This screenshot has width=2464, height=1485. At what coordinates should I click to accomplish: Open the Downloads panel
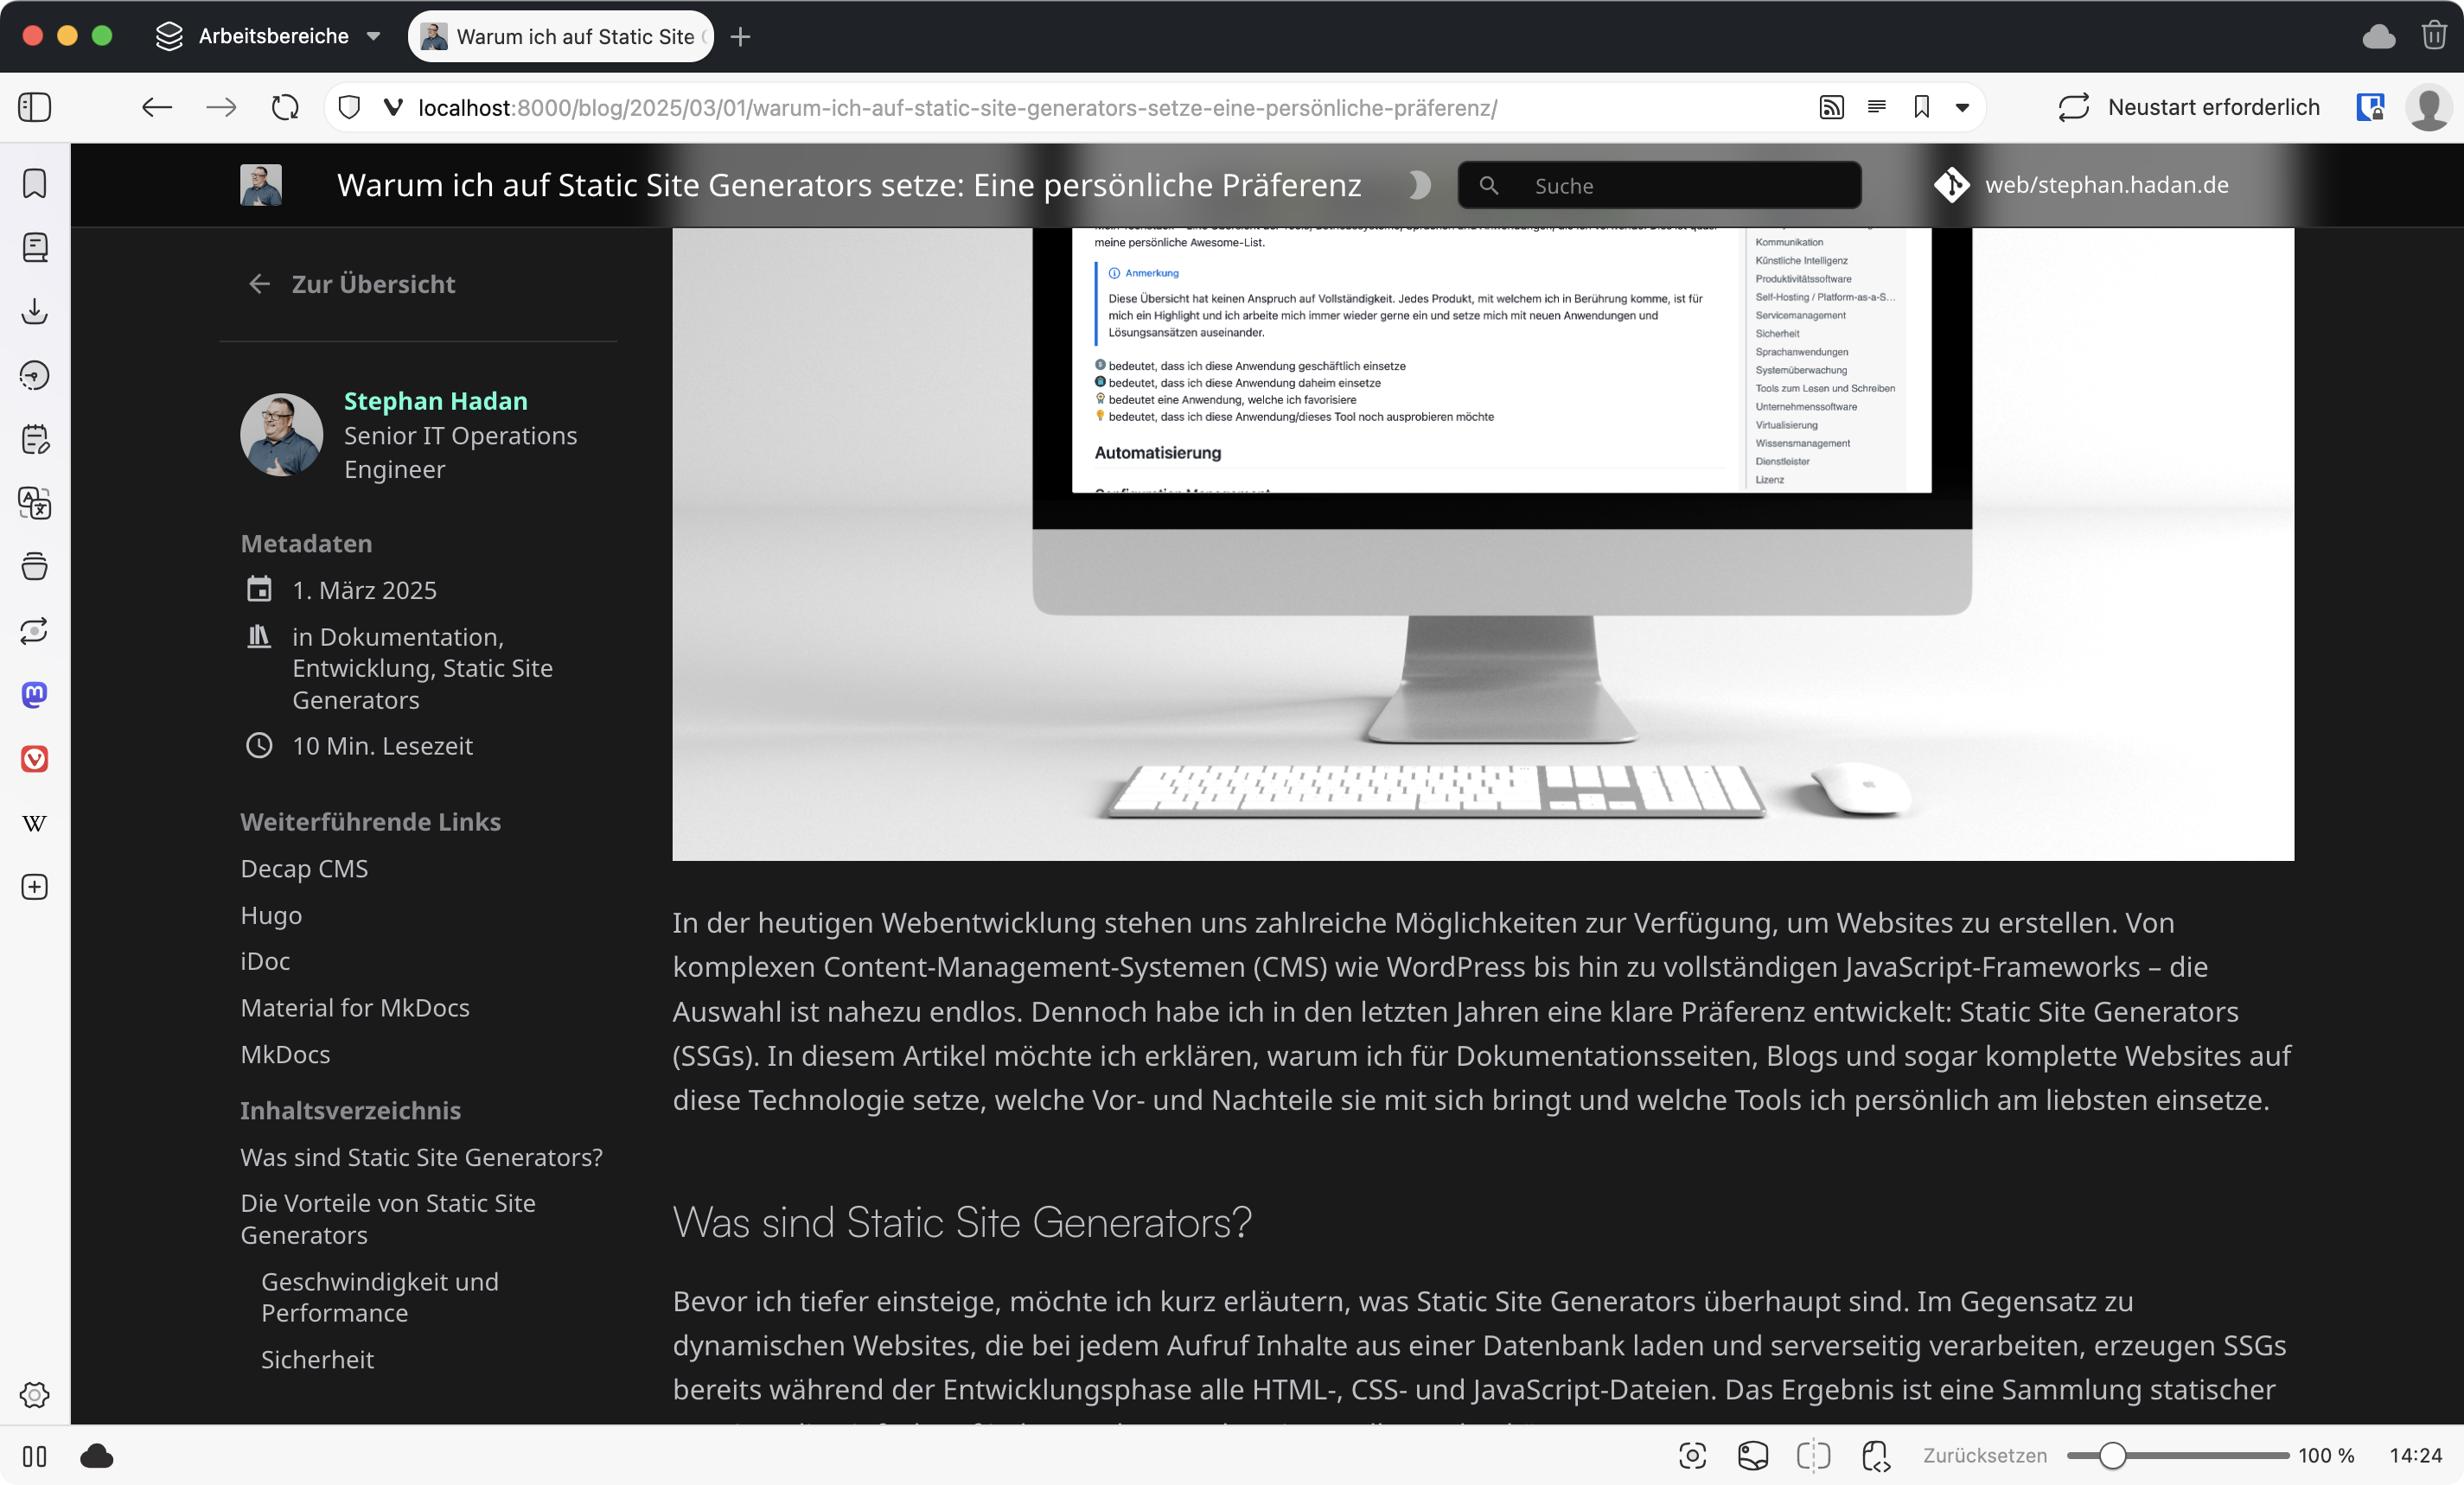click(x=34, y=311)
